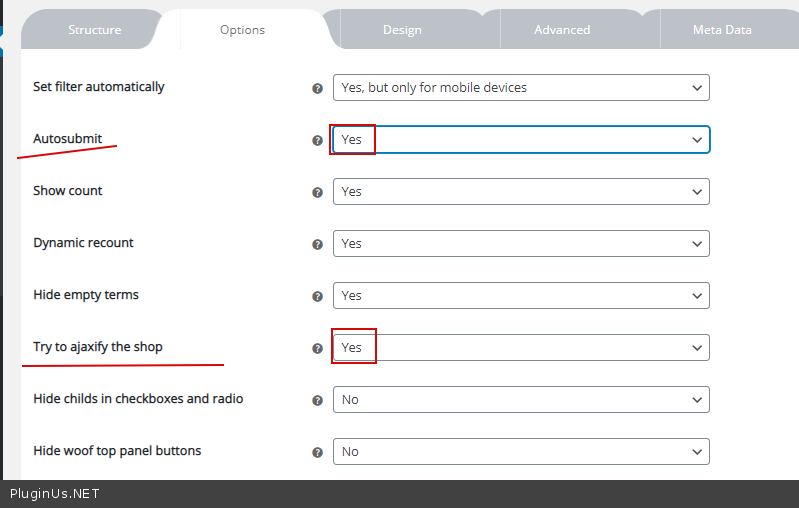Open the Show count select box

tap(521, 192)
